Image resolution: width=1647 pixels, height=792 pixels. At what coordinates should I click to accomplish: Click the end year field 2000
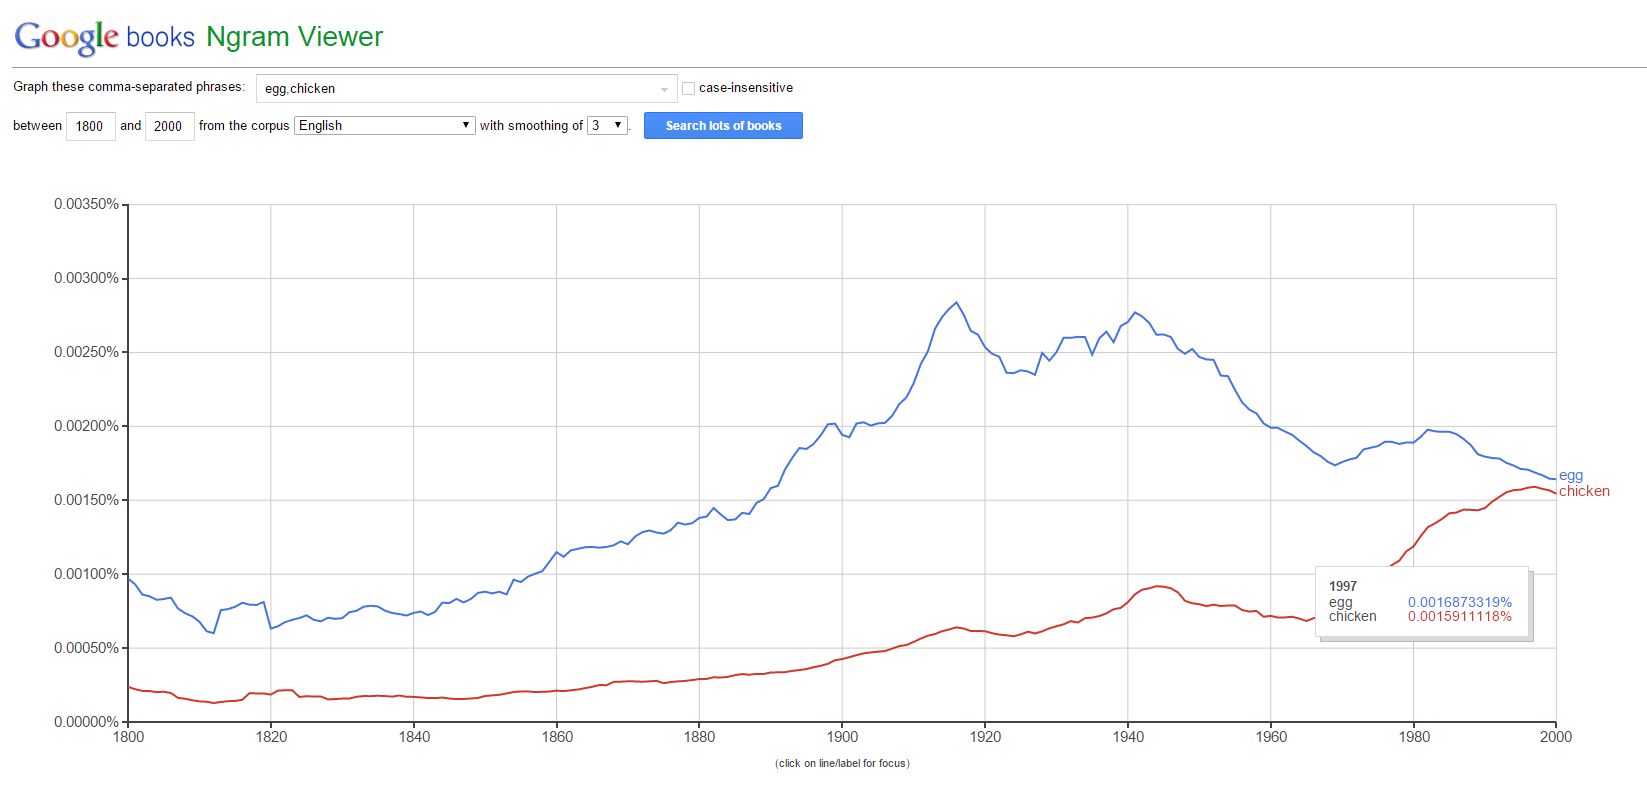click(169, 126)
